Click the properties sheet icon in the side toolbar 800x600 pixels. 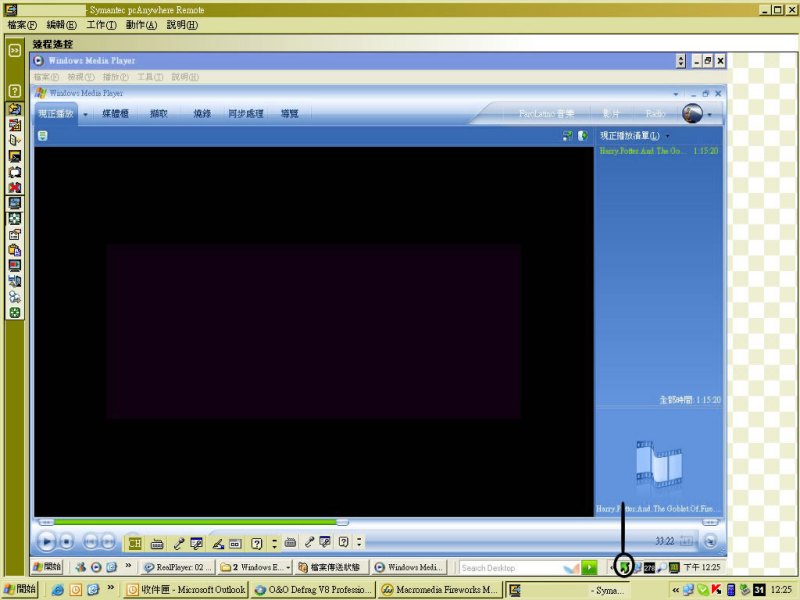15,235
